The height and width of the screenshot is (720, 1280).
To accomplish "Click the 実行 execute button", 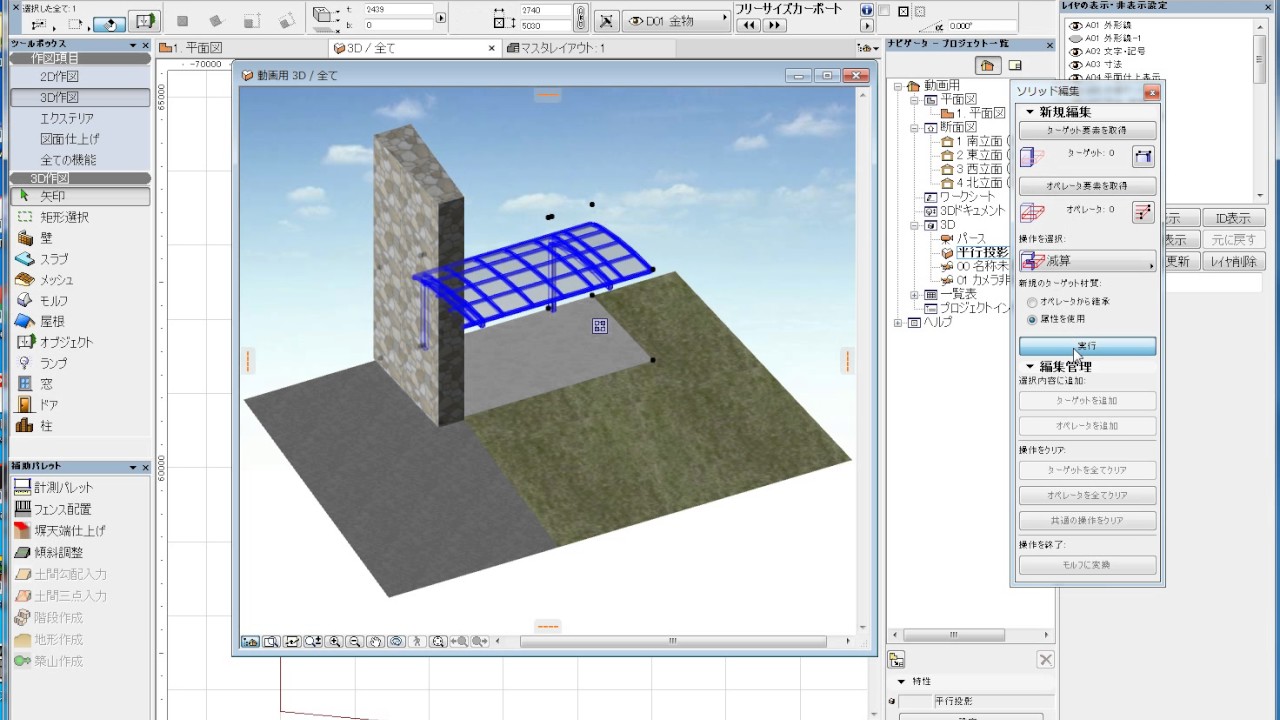I will coord(1087,346).
